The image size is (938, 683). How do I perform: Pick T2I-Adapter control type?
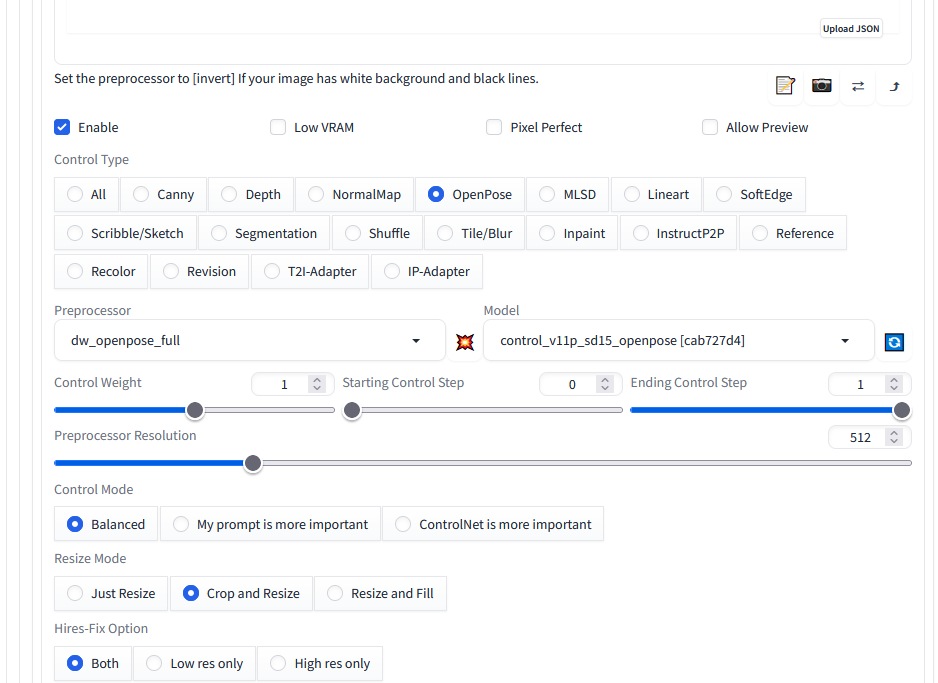click(x=310, y=272)
